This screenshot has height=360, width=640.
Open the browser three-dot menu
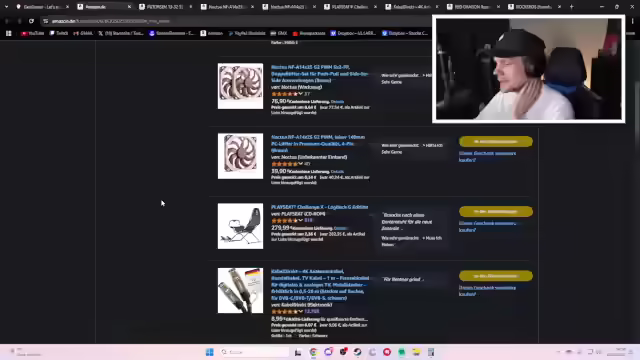(x=632, y=21)
